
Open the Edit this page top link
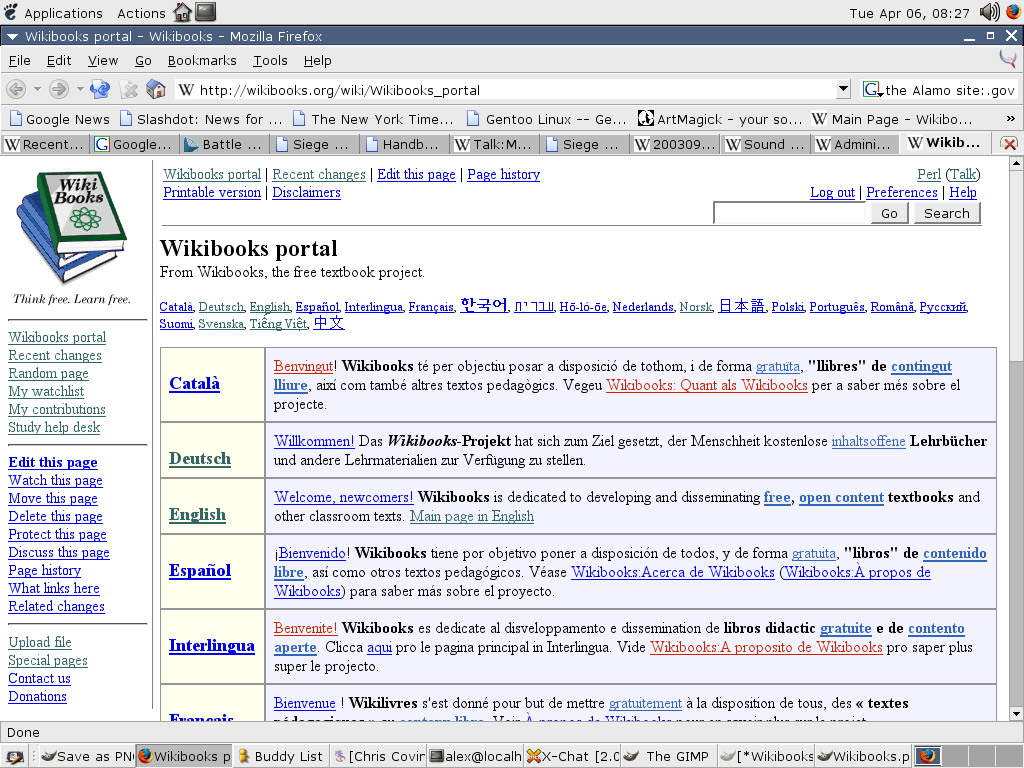[416, 174]
